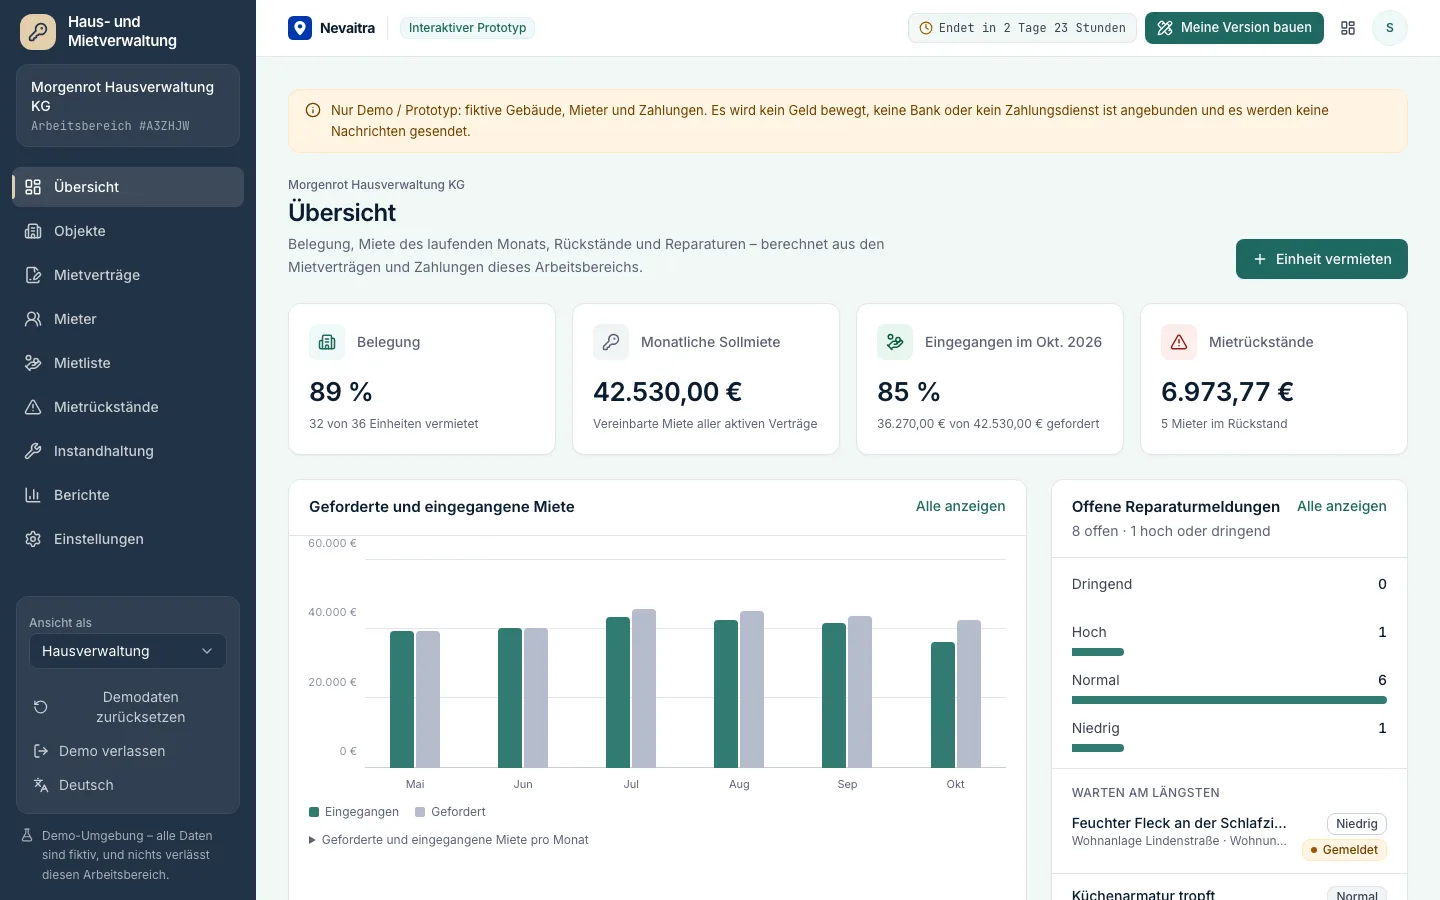Click the key logo icon in sidebar header
The image size is (1440, 900).
38,32
